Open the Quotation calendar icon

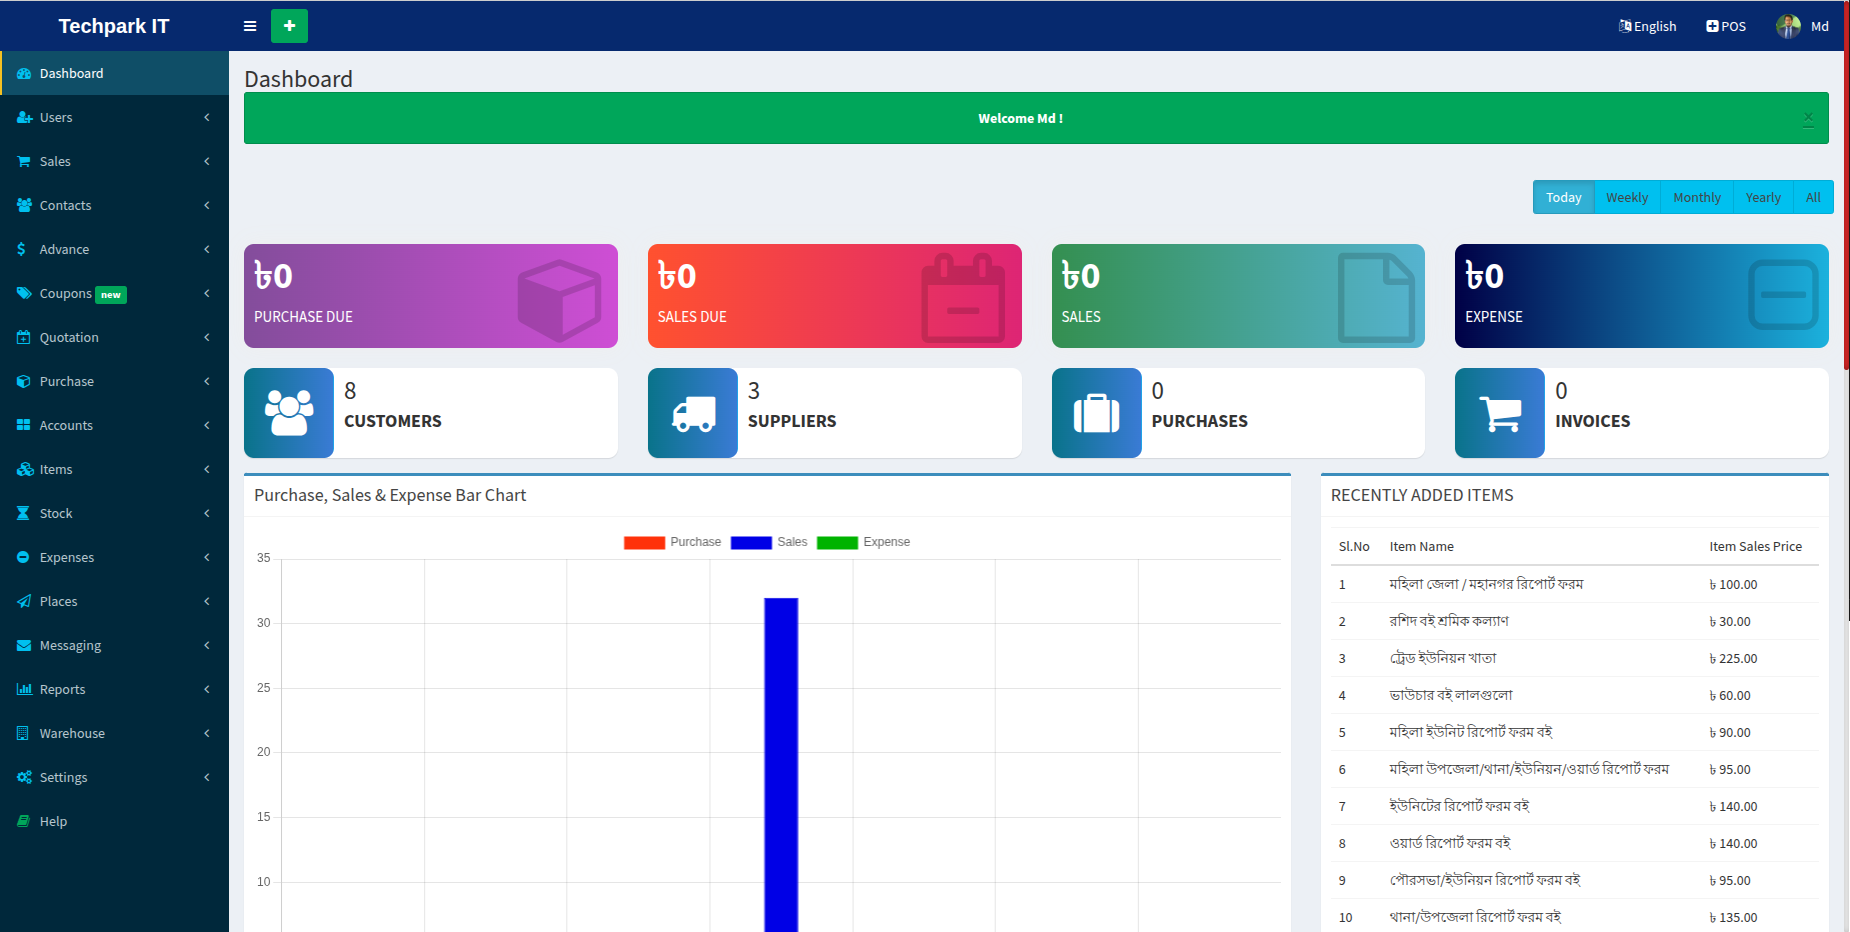tap(22, 337)
